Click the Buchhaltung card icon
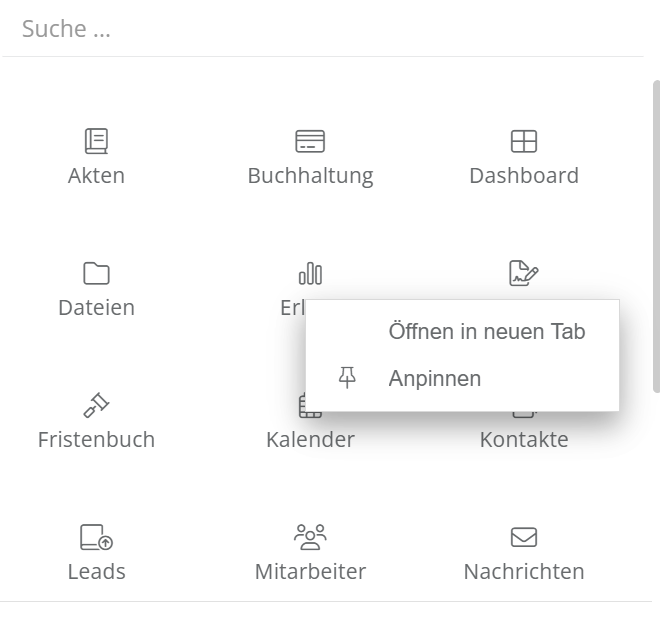 pyautogui.click(x=310, y=141)
